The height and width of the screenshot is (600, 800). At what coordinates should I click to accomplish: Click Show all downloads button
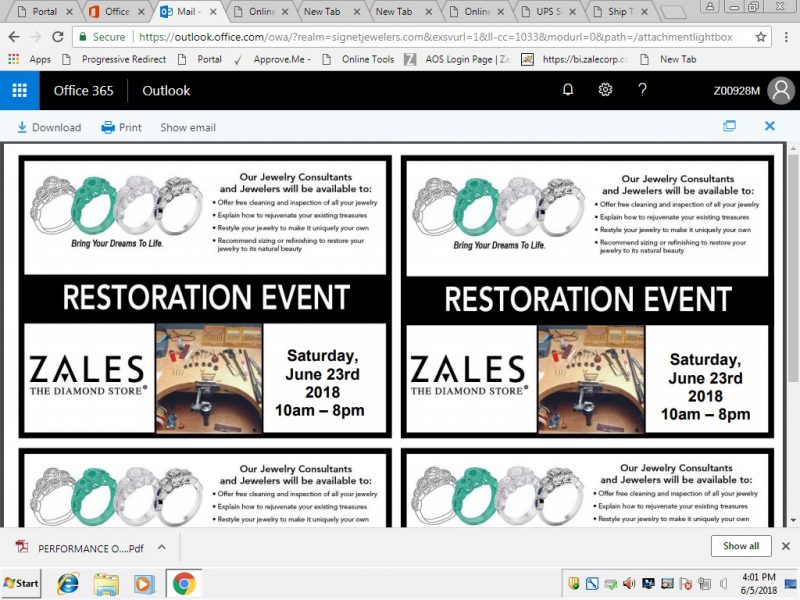[741, 546]
